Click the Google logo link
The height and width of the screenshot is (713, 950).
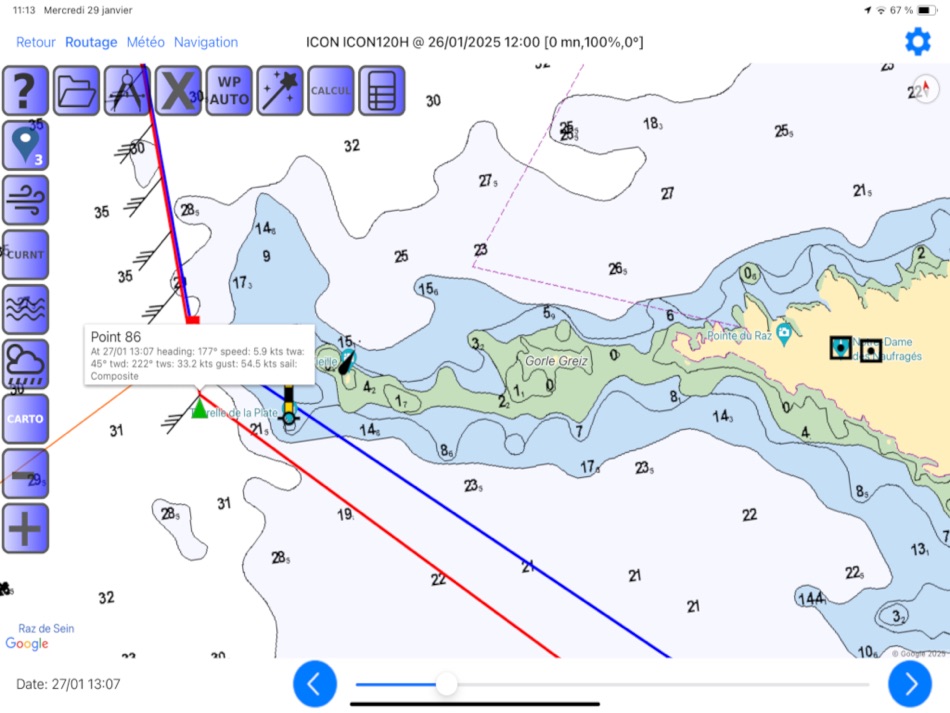[27, 644]
